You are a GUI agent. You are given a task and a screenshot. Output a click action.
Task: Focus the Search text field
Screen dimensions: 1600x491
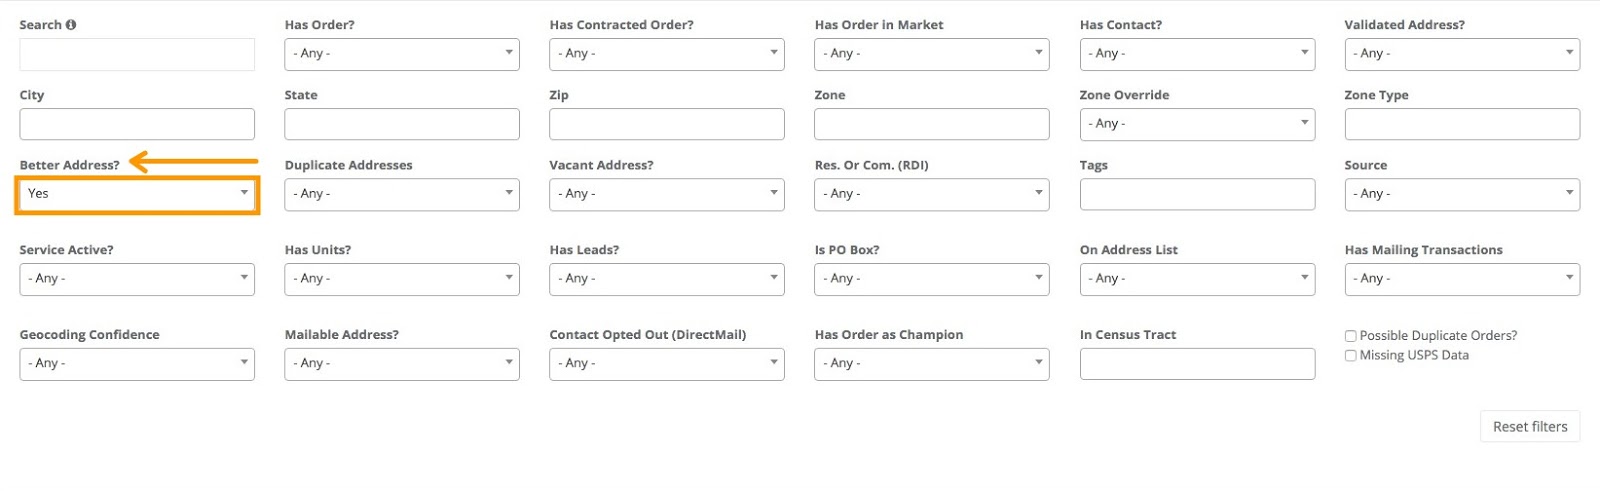(137, 54)
